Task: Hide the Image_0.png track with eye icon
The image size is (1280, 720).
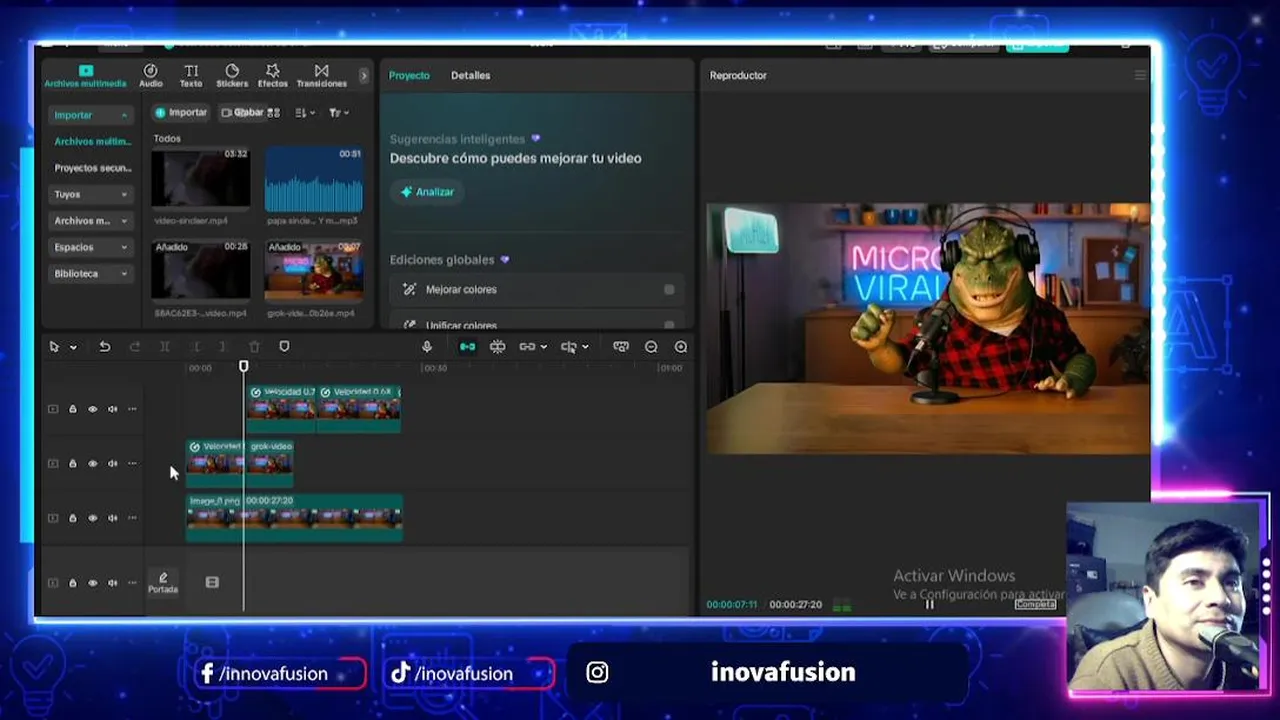Action: 92,518
